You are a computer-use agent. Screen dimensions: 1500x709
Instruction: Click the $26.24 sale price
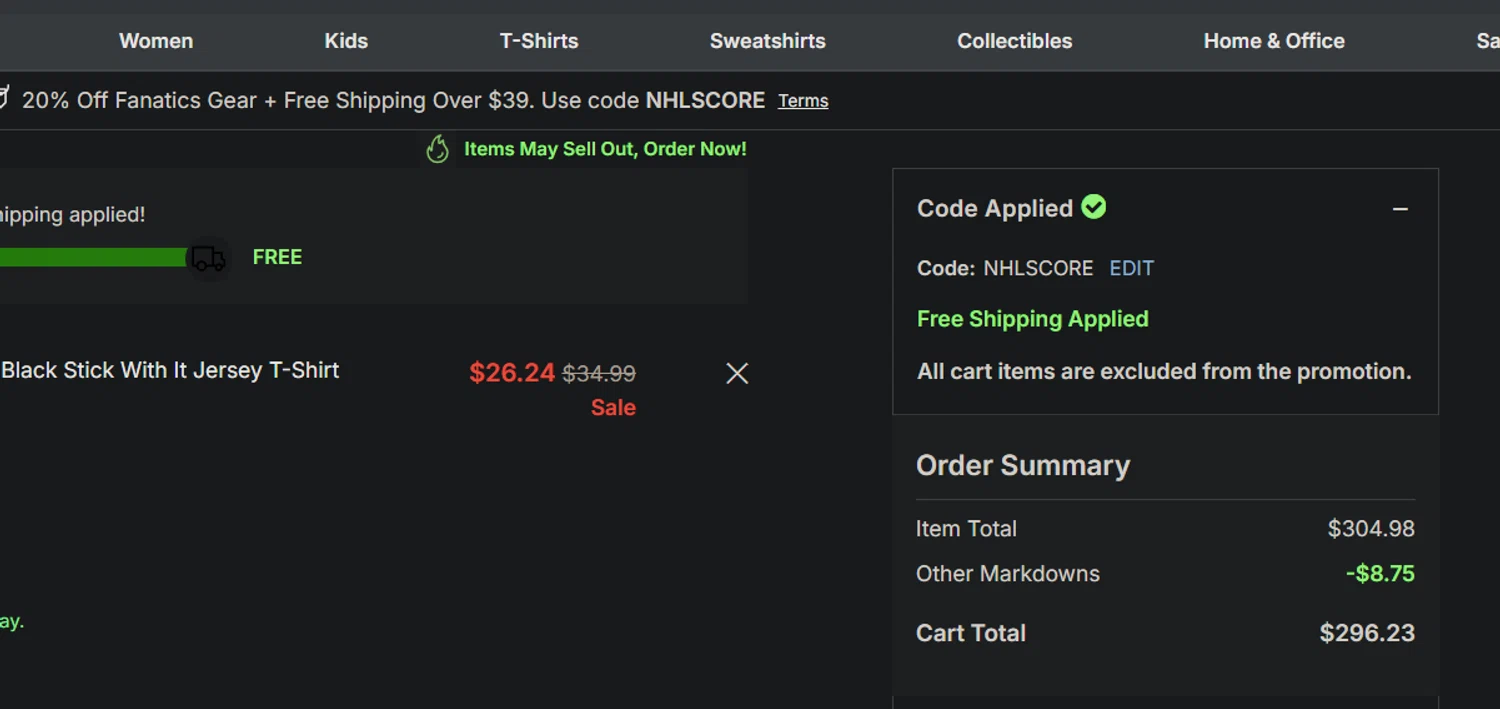(512, 373)
